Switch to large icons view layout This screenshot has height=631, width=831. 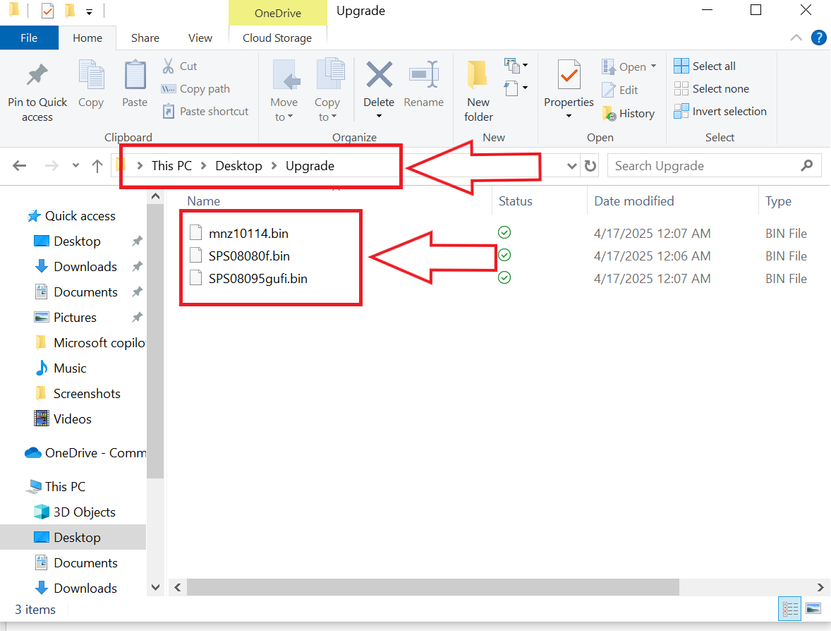tap(813, 609)
